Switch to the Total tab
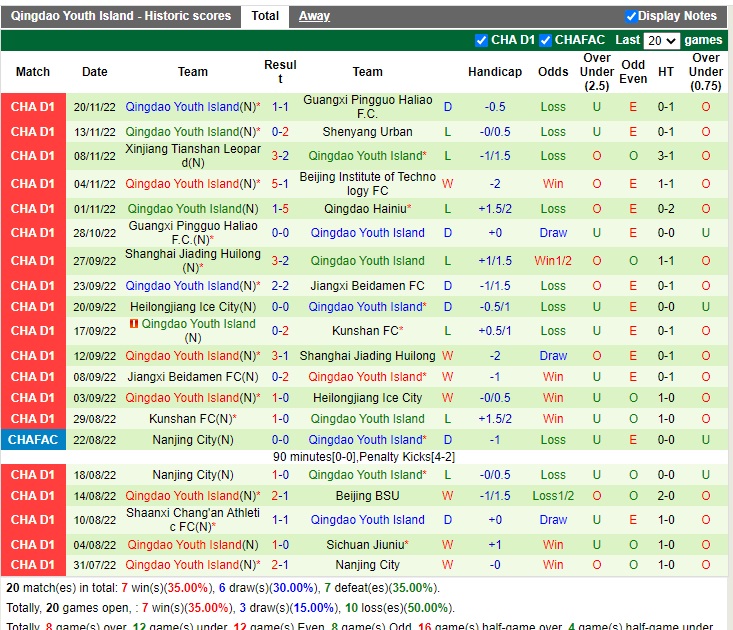The height and width of the screenshot is (630, 733). [x=265, y=16]
